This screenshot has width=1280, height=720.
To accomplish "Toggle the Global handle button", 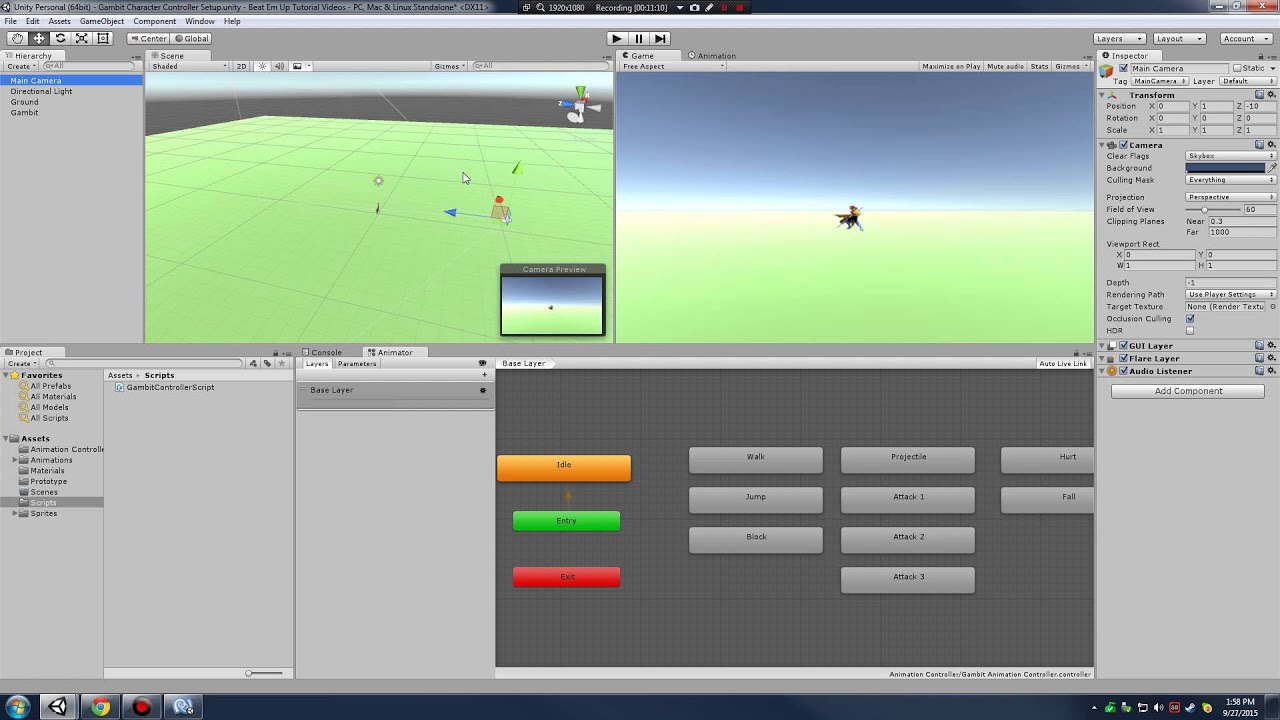I will [191, 38].
